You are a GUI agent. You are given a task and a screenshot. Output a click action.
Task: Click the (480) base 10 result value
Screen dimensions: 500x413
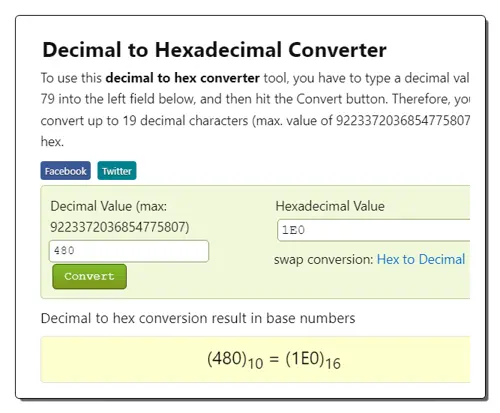click(235, 360)
